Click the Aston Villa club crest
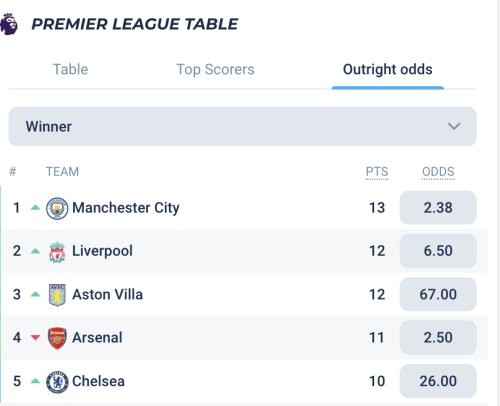The height and width of the screenshot is (406, 500). pyautogui.click(x=57, y=295)
